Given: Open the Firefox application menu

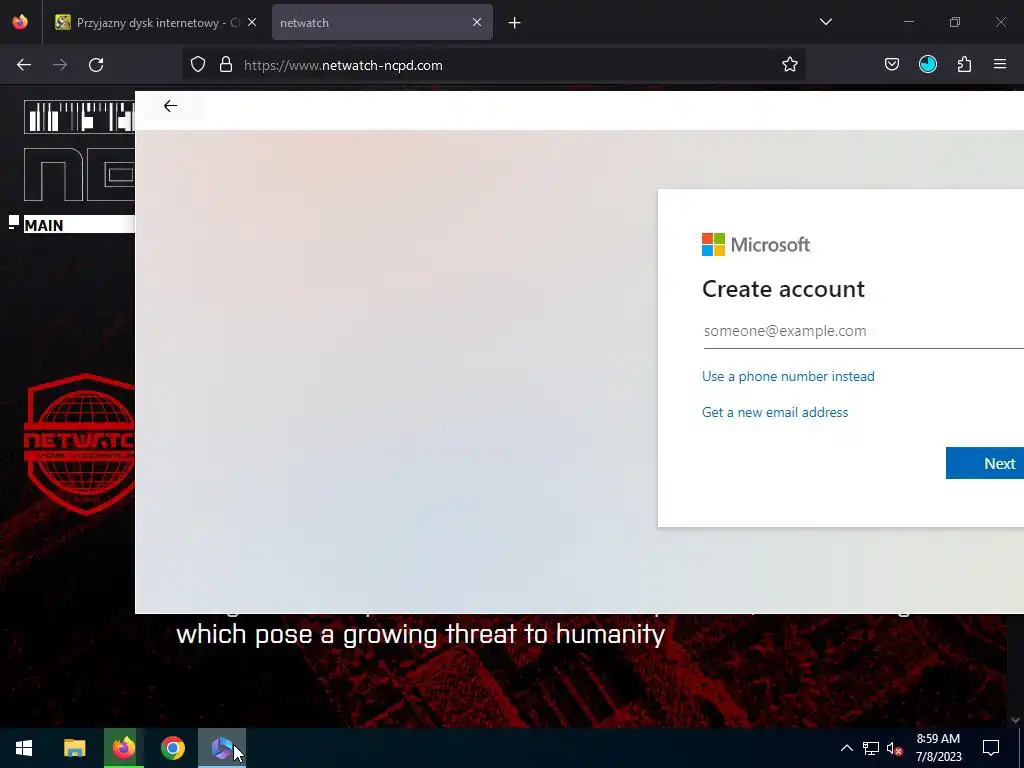Looking at the screenshot, I should pyautogui.click(x=1000, y=65).
